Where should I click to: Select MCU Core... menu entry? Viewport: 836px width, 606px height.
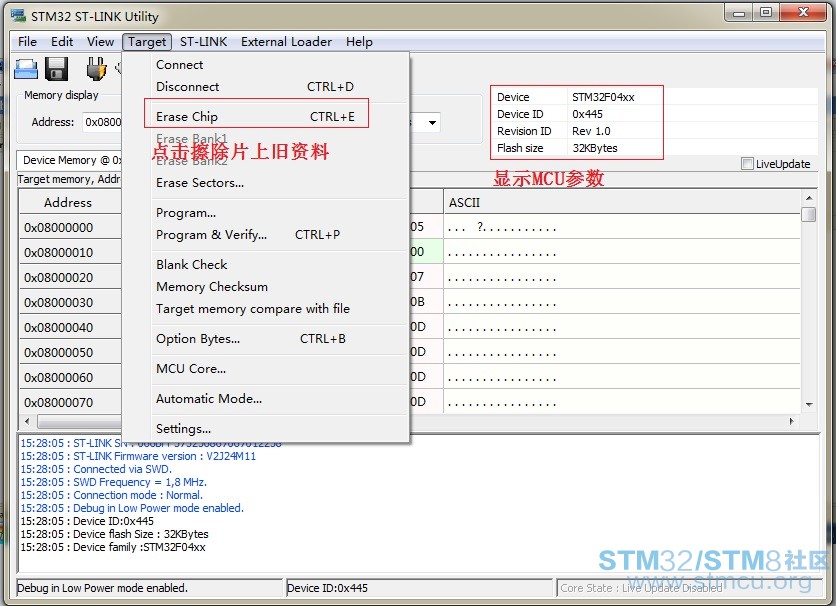[266, 368]
